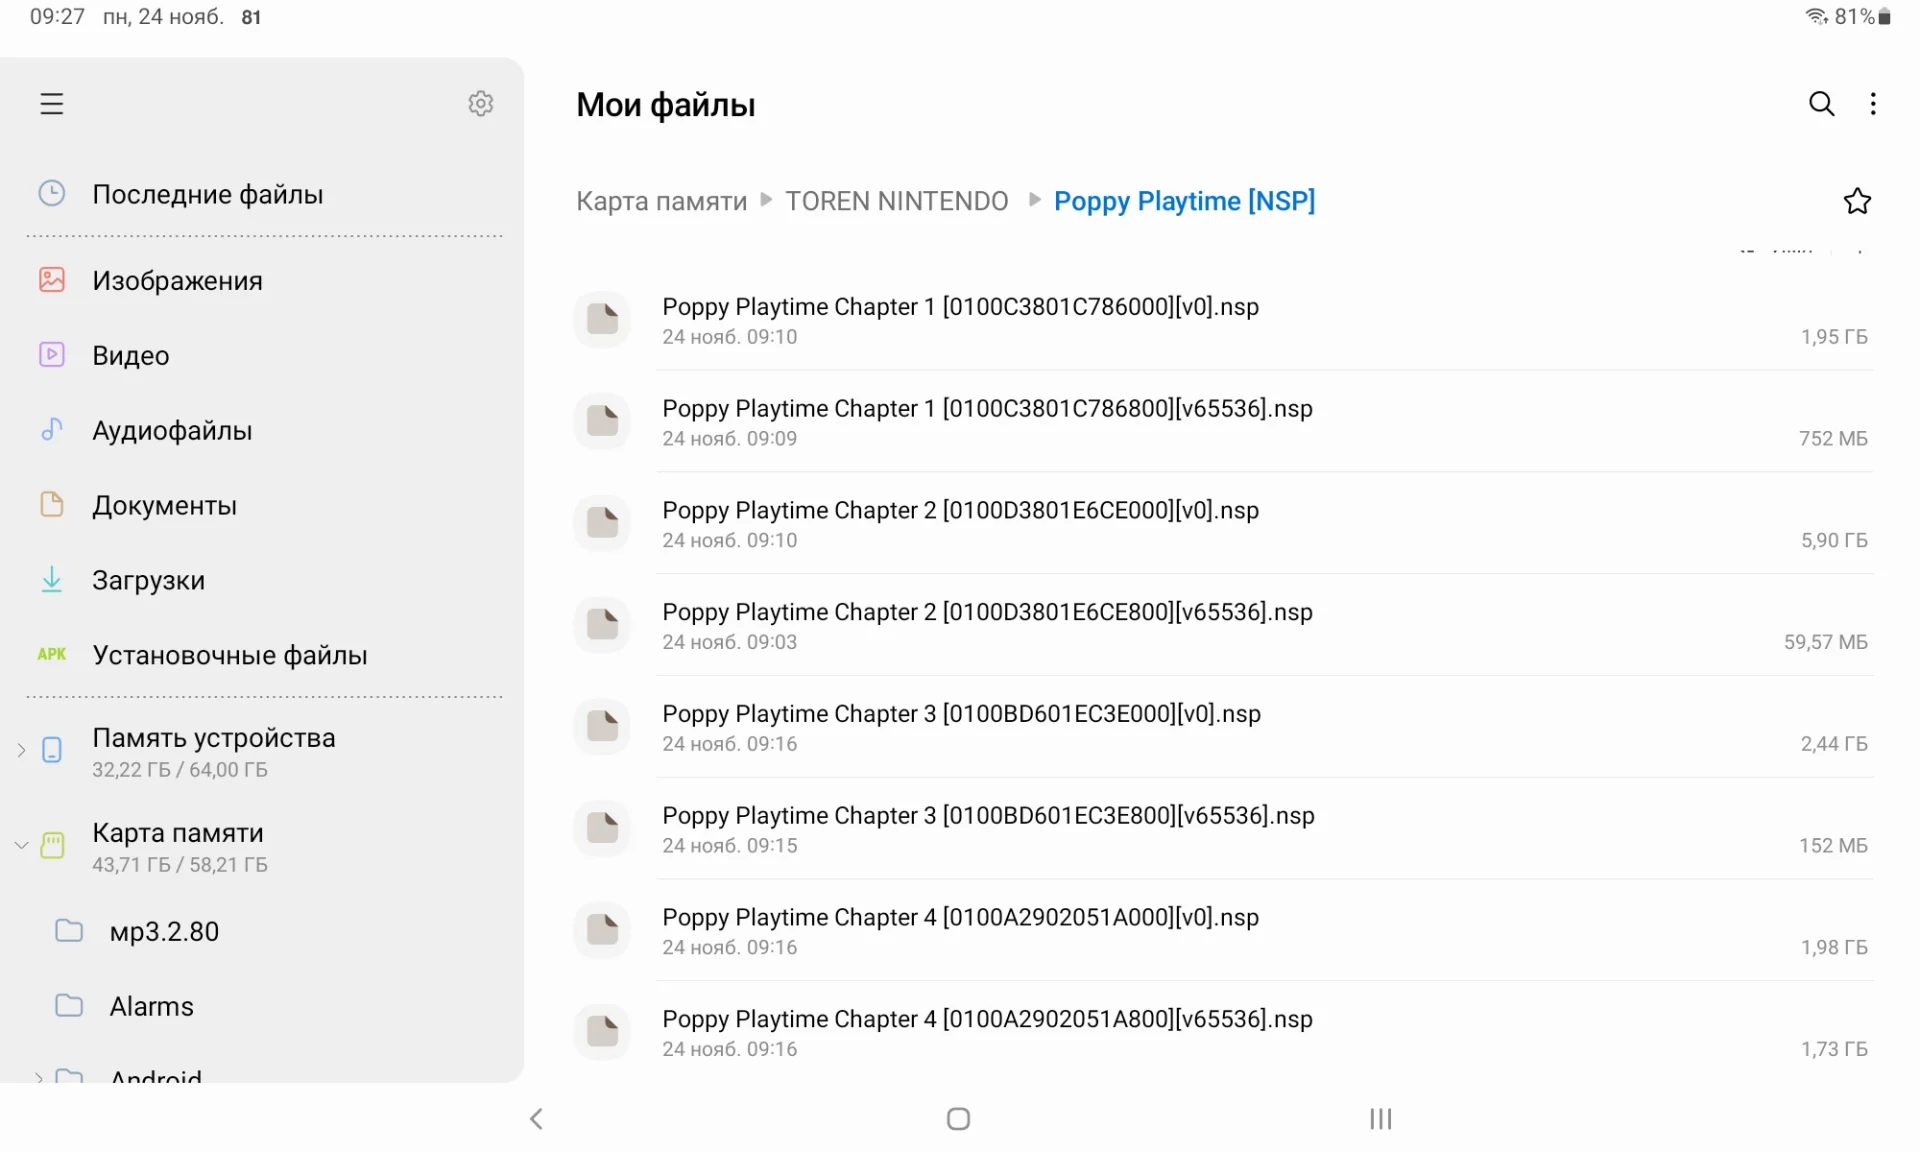Open Установочные файлы APK category
Screen dimensions: 1920x1152
(229, 655)
